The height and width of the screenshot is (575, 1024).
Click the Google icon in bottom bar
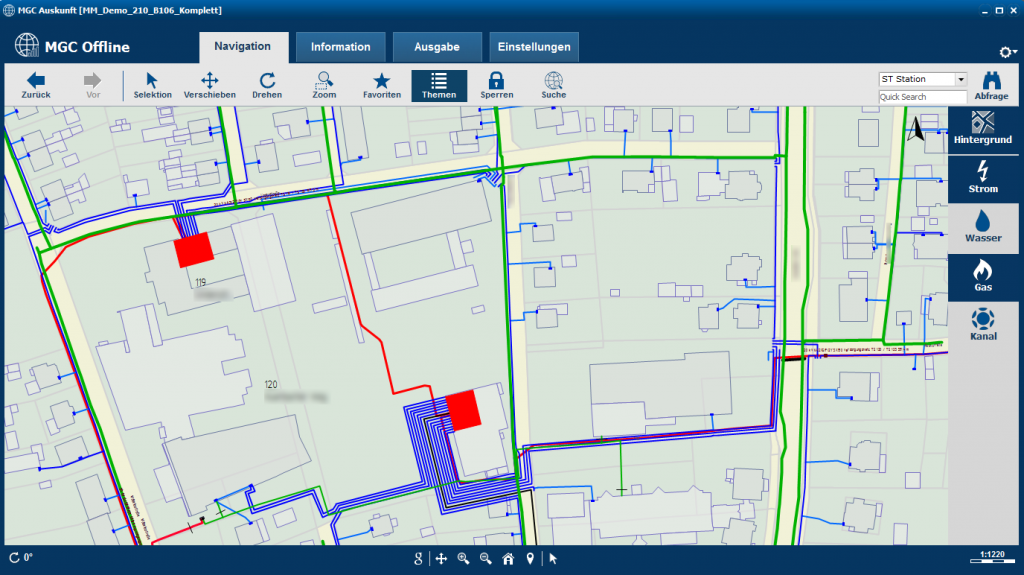tap(419, 559)
